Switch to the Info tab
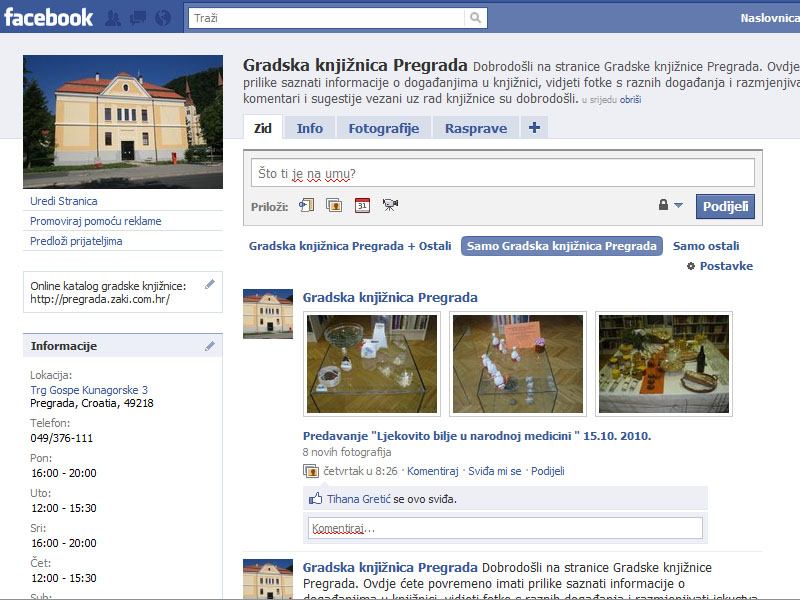Image resolution: width=800 pixels, height=600 pixels. tap(310, 128)
